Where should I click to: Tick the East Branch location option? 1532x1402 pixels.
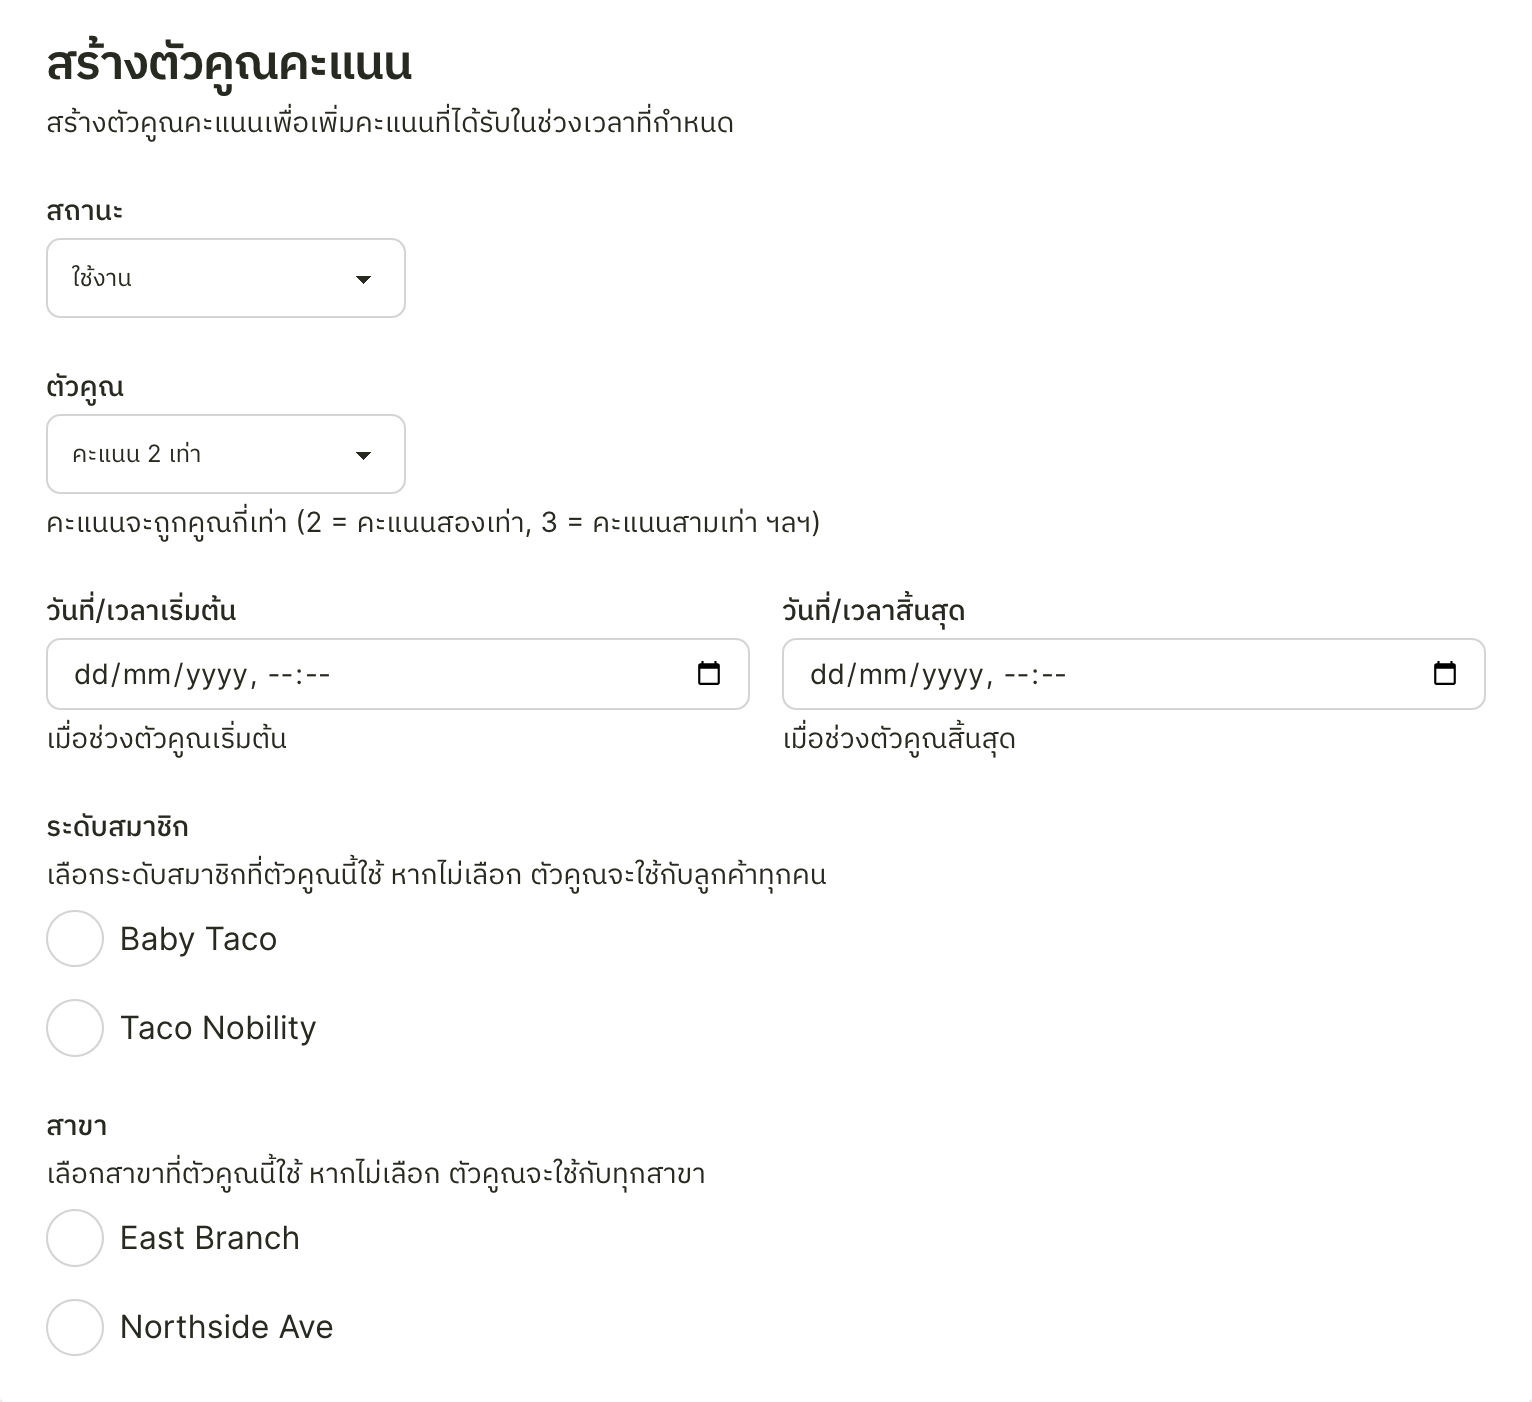[x=75, y=1238]
